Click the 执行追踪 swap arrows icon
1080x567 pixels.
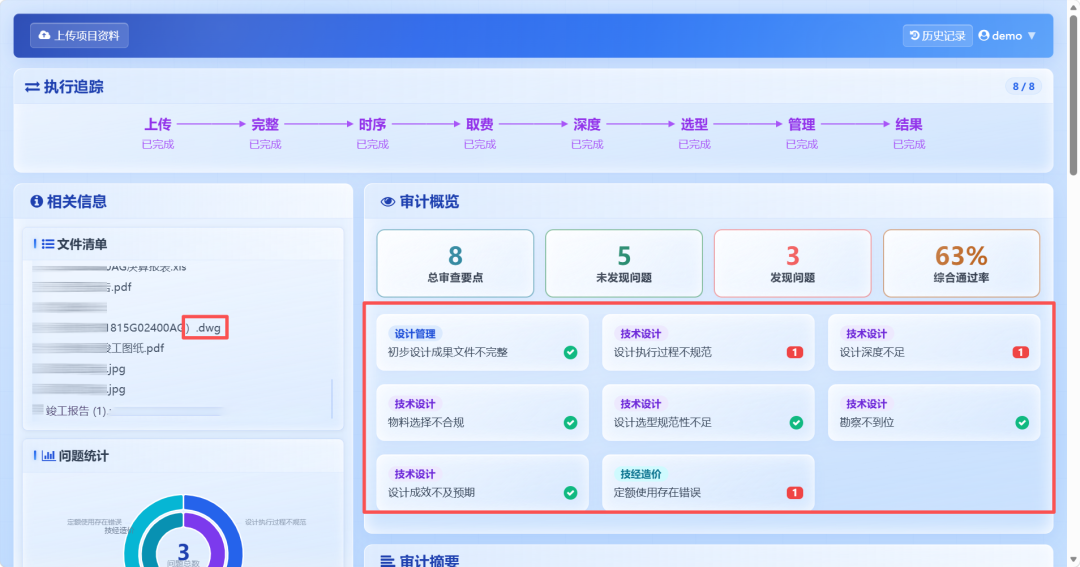tap(32, 87)
